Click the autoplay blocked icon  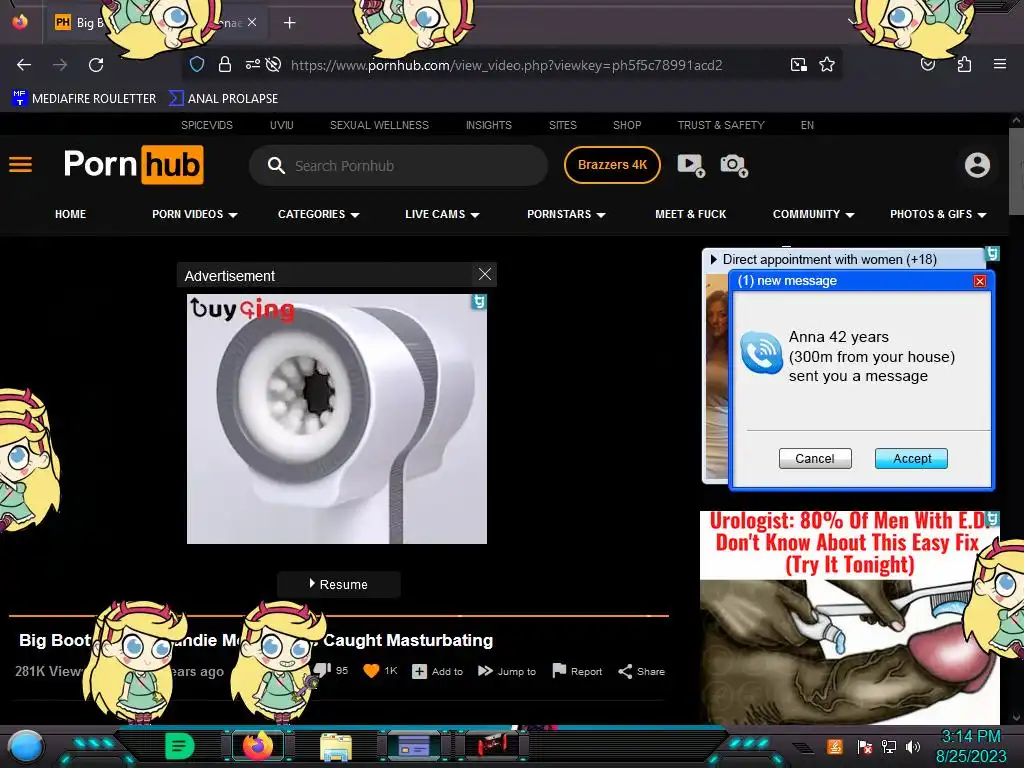pyautogui.click(x=274, y=64)
